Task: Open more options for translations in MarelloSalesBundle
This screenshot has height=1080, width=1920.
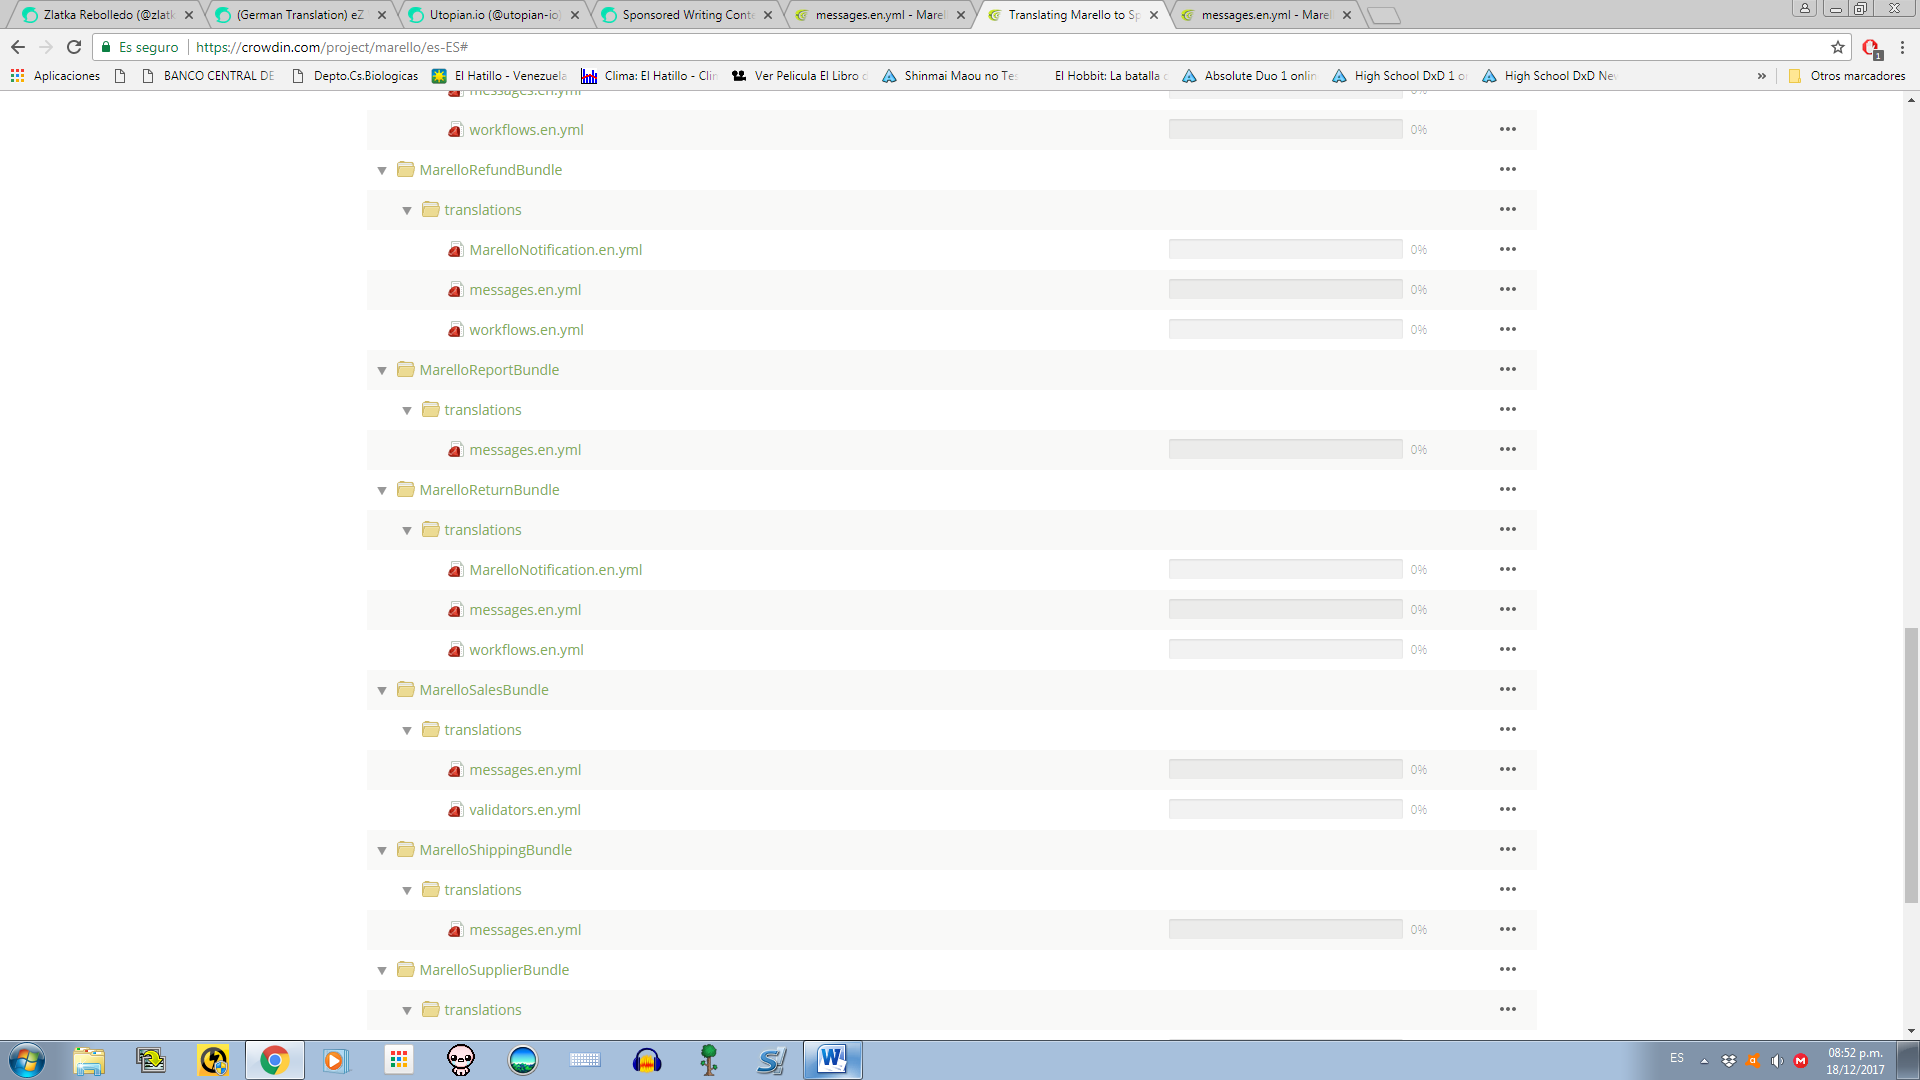Action: 1508,729
